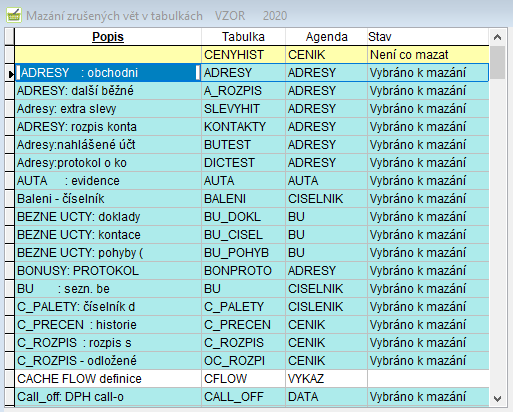The image size is (513, 412).
Task: Click the window title icon
Action: 14,15
